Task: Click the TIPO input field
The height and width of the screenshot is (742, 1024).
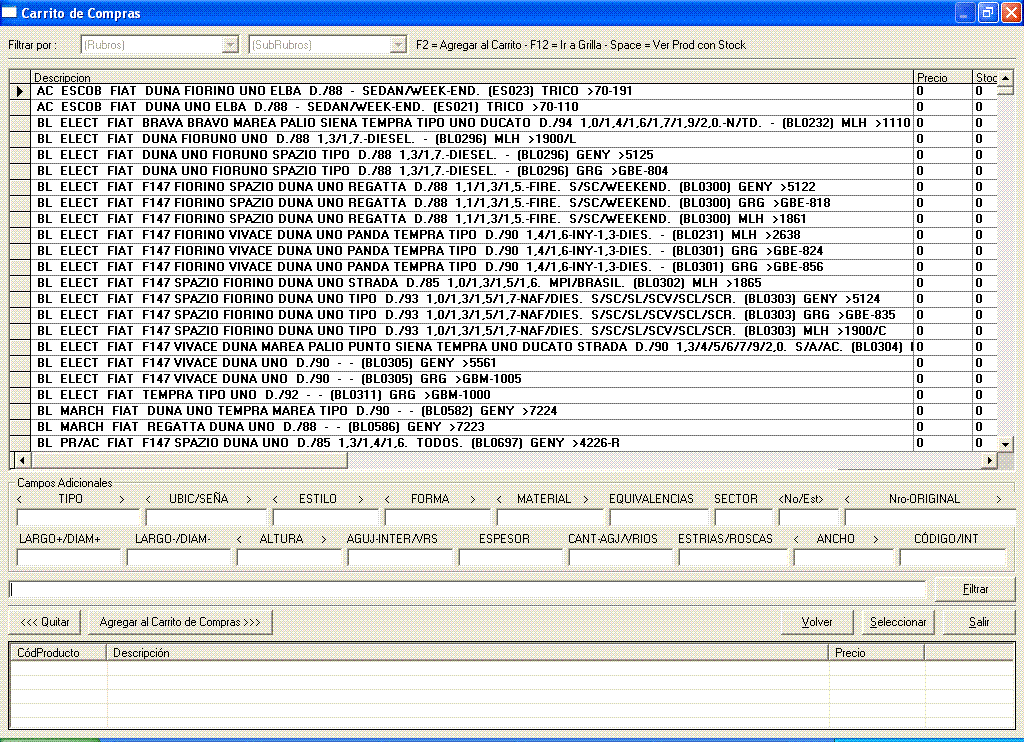Action: [x=78, y=518]
